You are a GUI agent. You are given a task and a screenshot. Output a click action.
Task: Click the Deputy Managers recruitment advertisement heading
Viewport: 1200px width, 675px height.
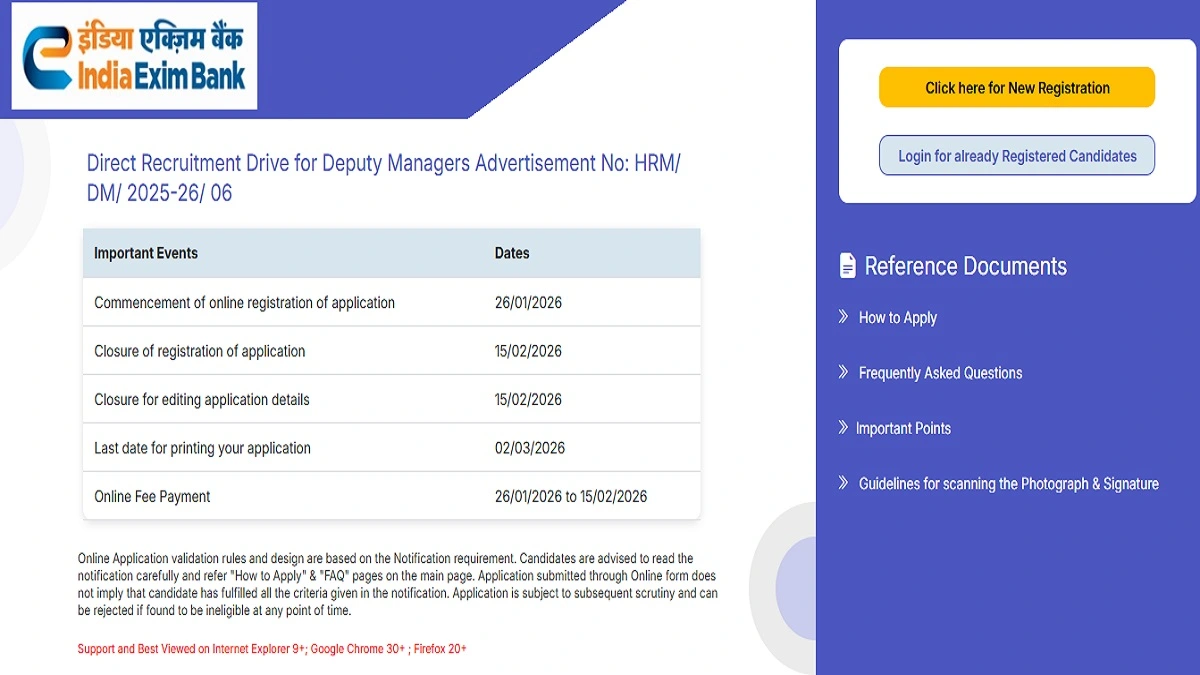[x=384, y=177]
